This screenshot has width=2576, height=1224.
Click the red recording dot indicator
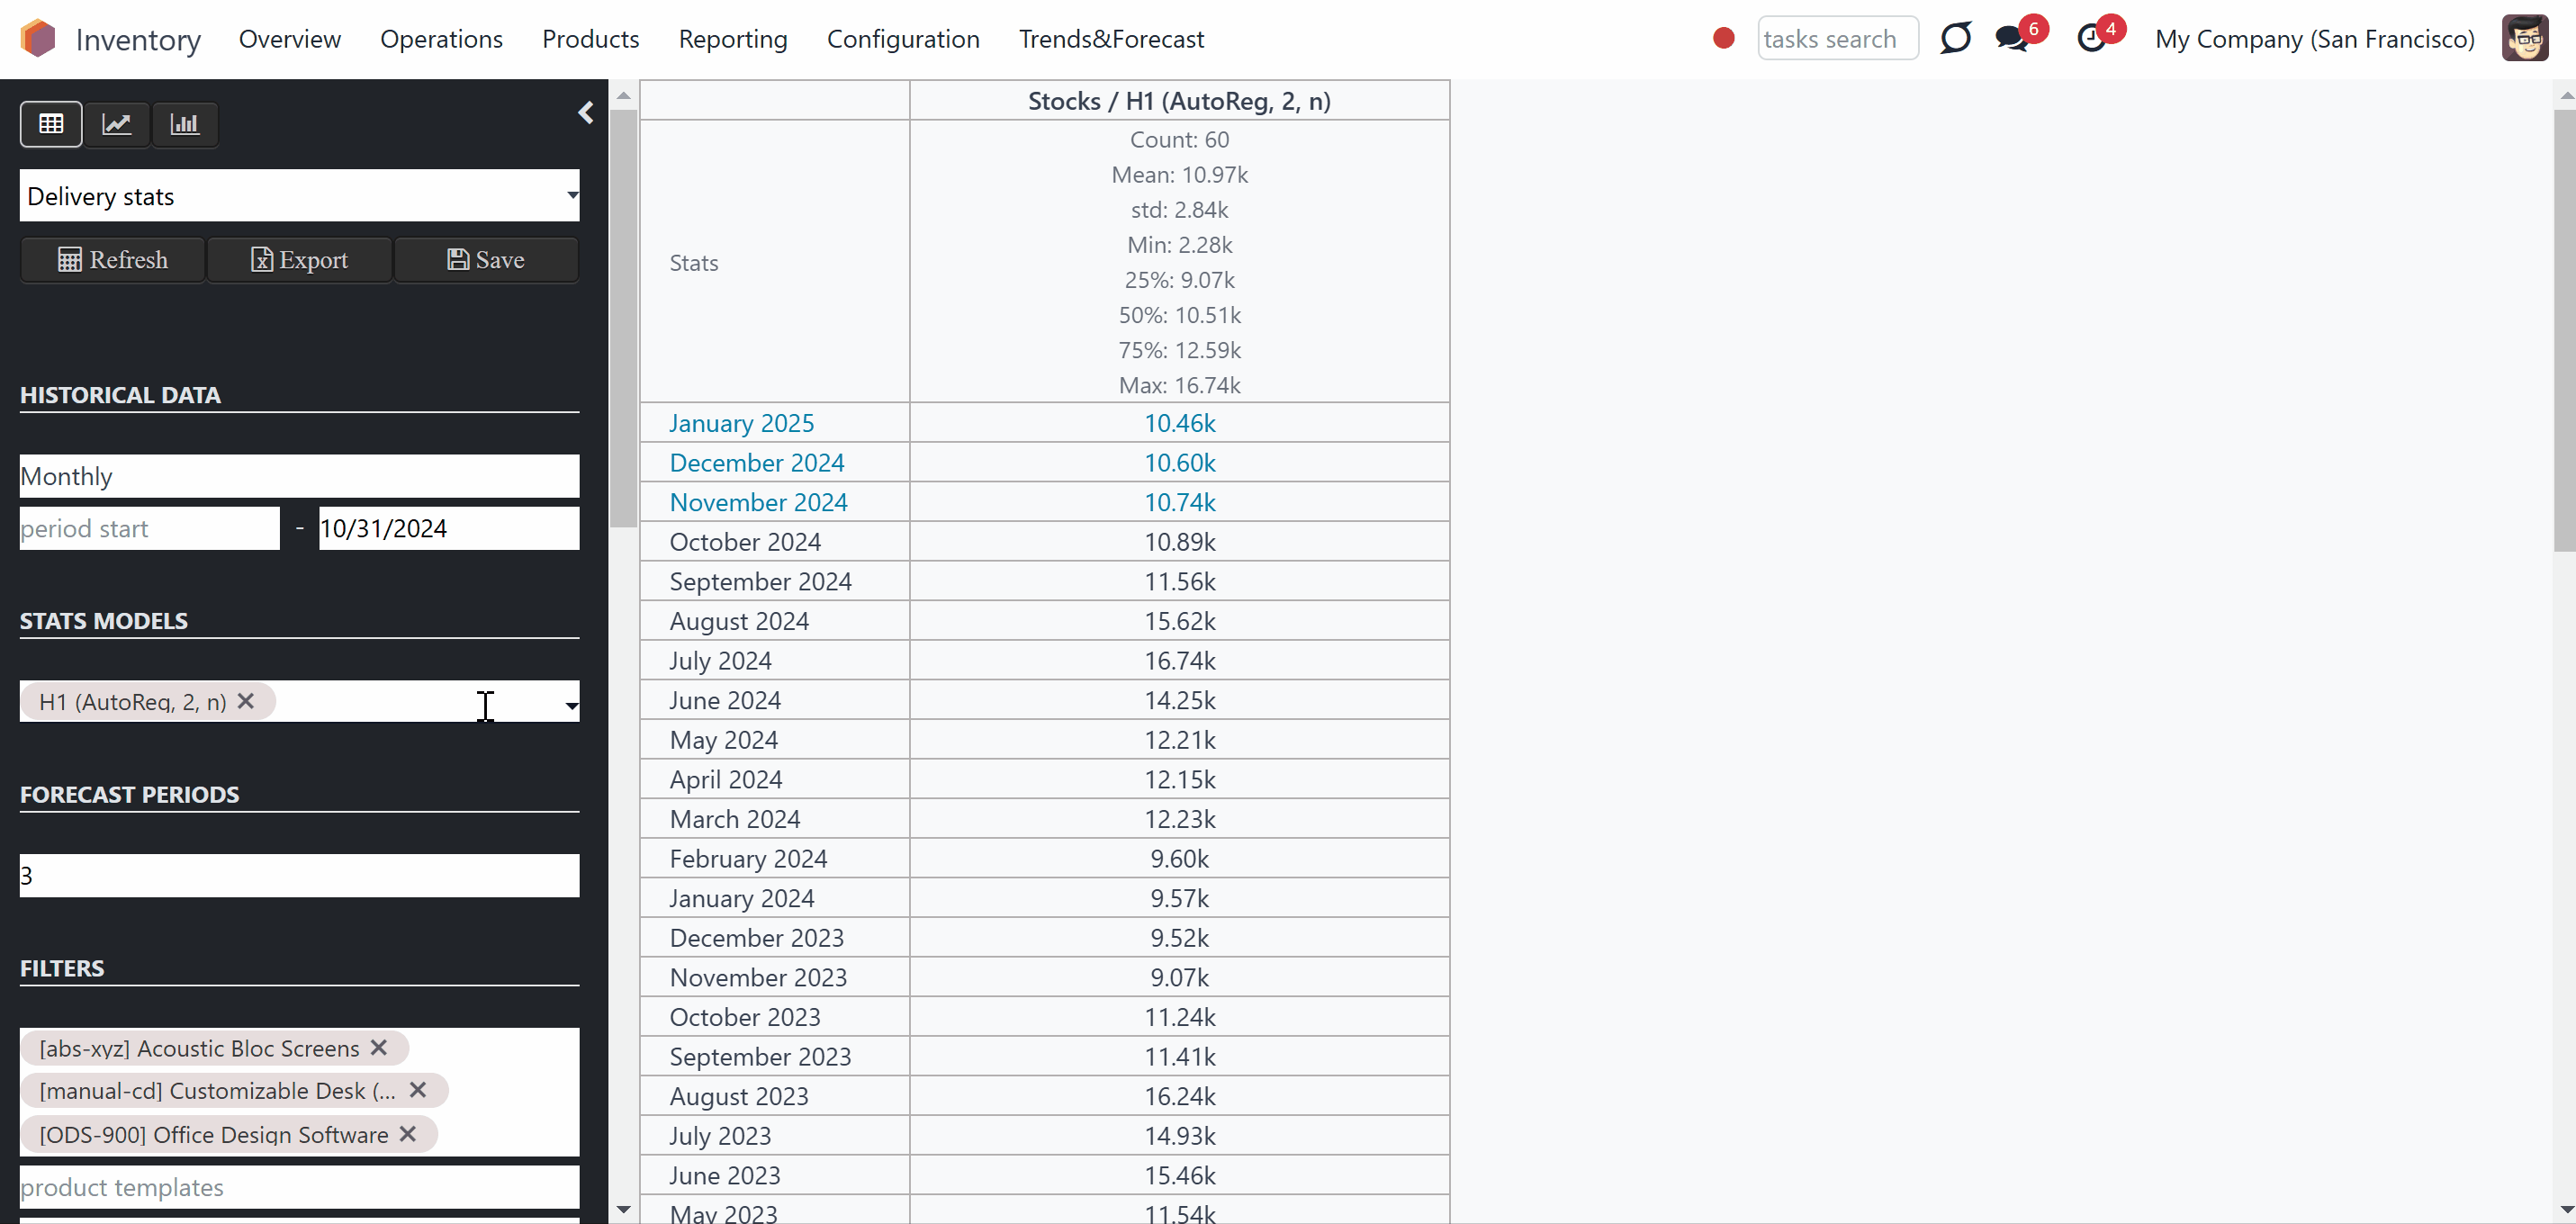pyautogui.click(x=1723, y=38)
